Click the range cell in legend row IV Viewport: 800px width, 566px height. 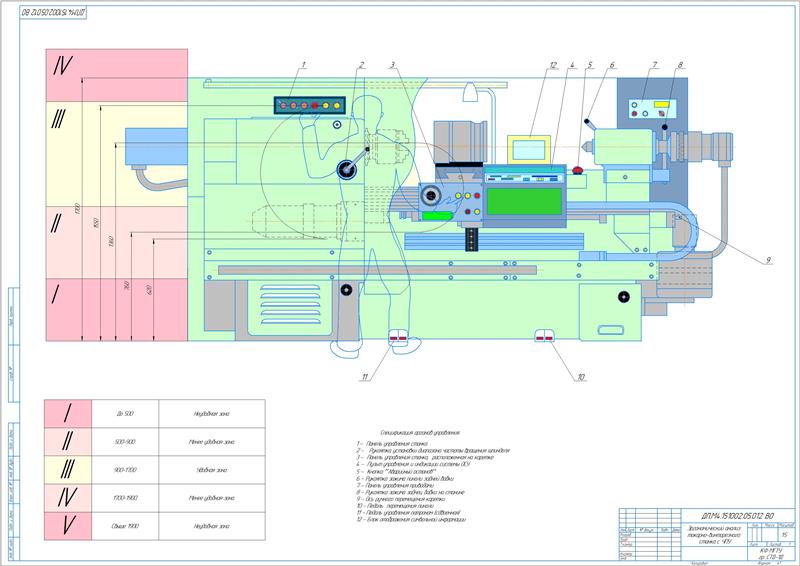coord(125,498)
